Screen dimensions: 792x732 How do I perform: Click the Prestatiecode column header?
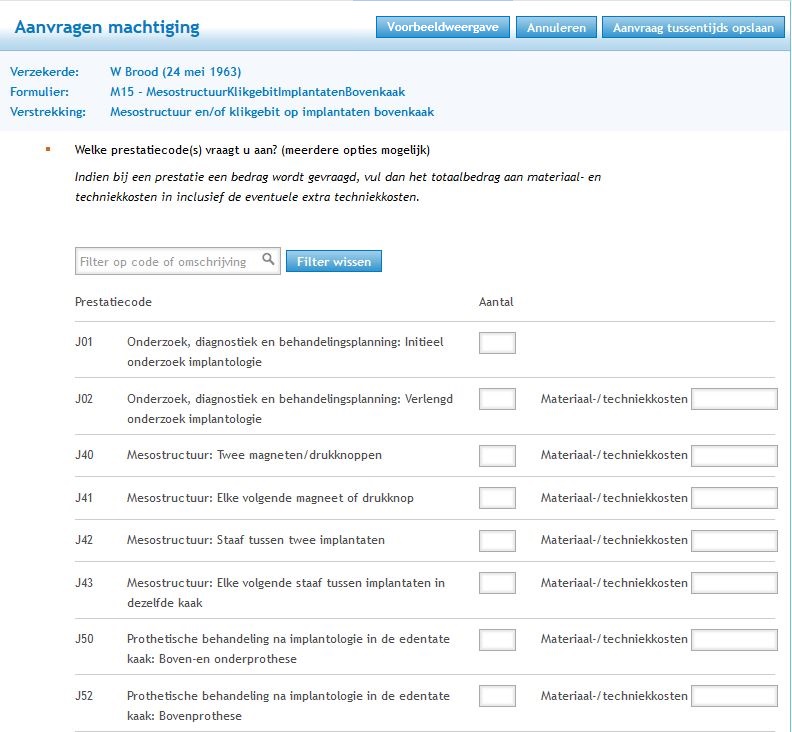pos(113,302)
